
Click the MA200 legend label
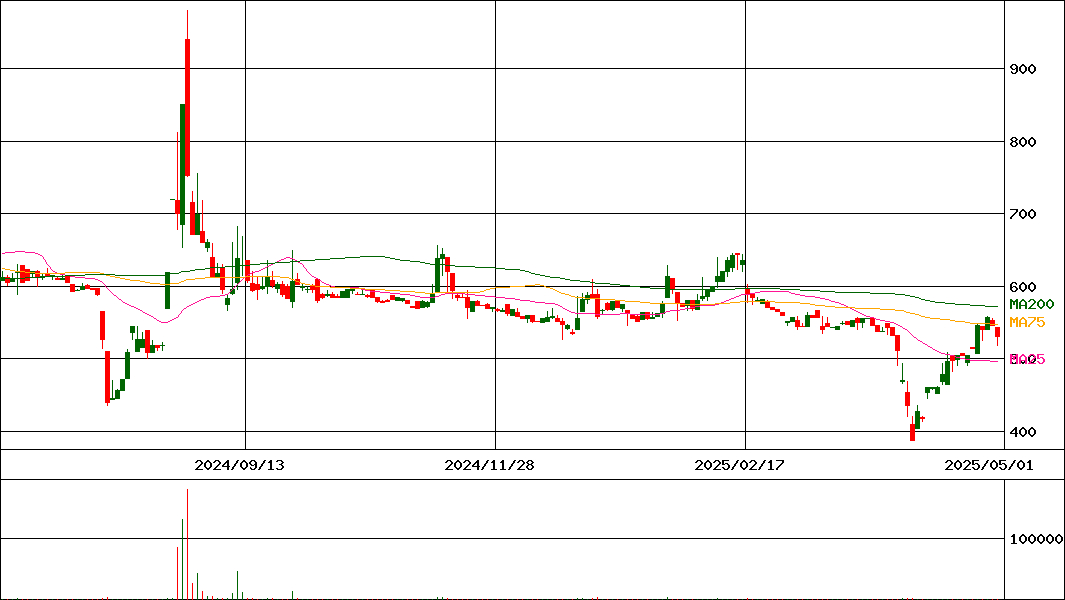[1032, 304]
